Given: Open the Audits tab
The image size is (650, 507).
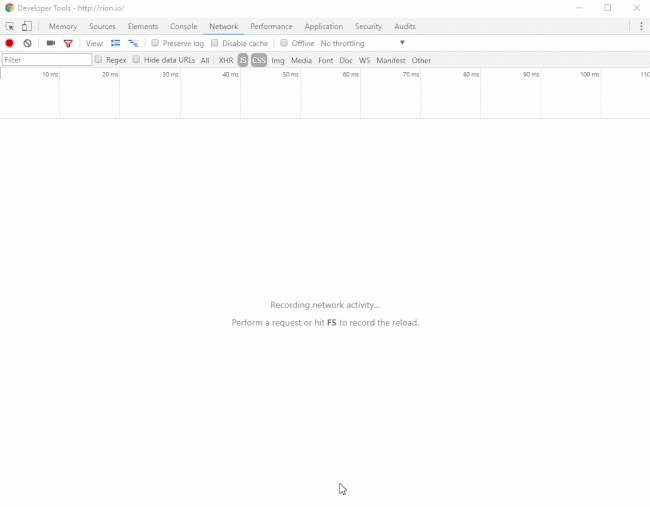Looking at the screenshot, I should pos(405,26).
